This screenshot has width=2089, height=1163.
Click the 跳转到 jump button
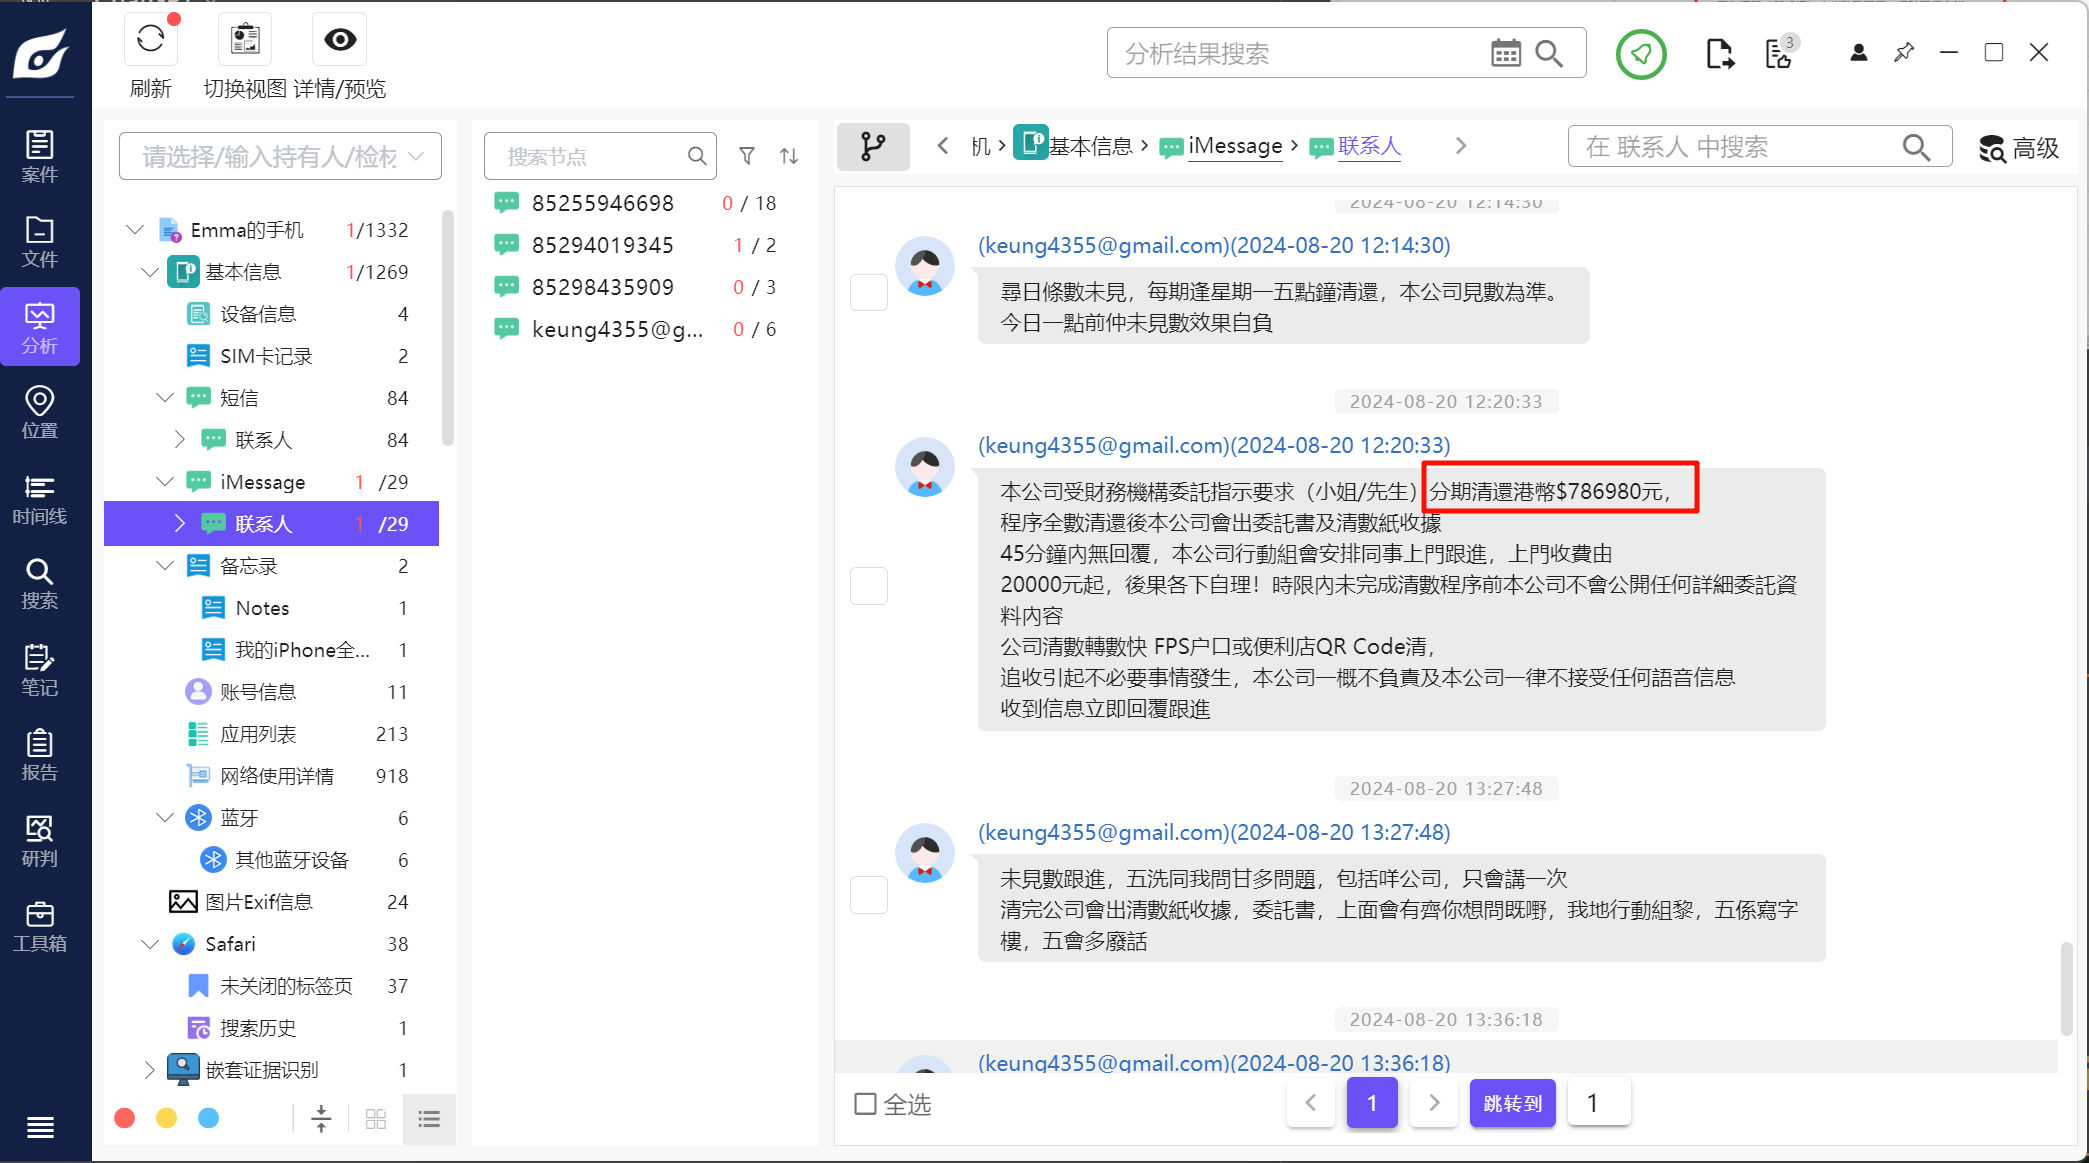point(1512,1103)
